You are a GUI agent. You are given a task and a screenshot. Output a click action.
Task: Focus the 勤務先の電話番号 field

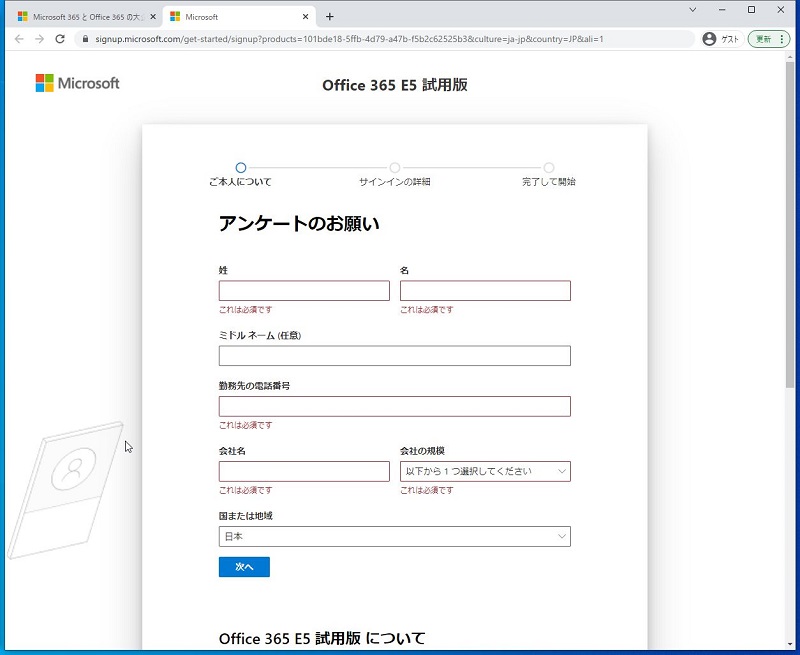[395, 407]
